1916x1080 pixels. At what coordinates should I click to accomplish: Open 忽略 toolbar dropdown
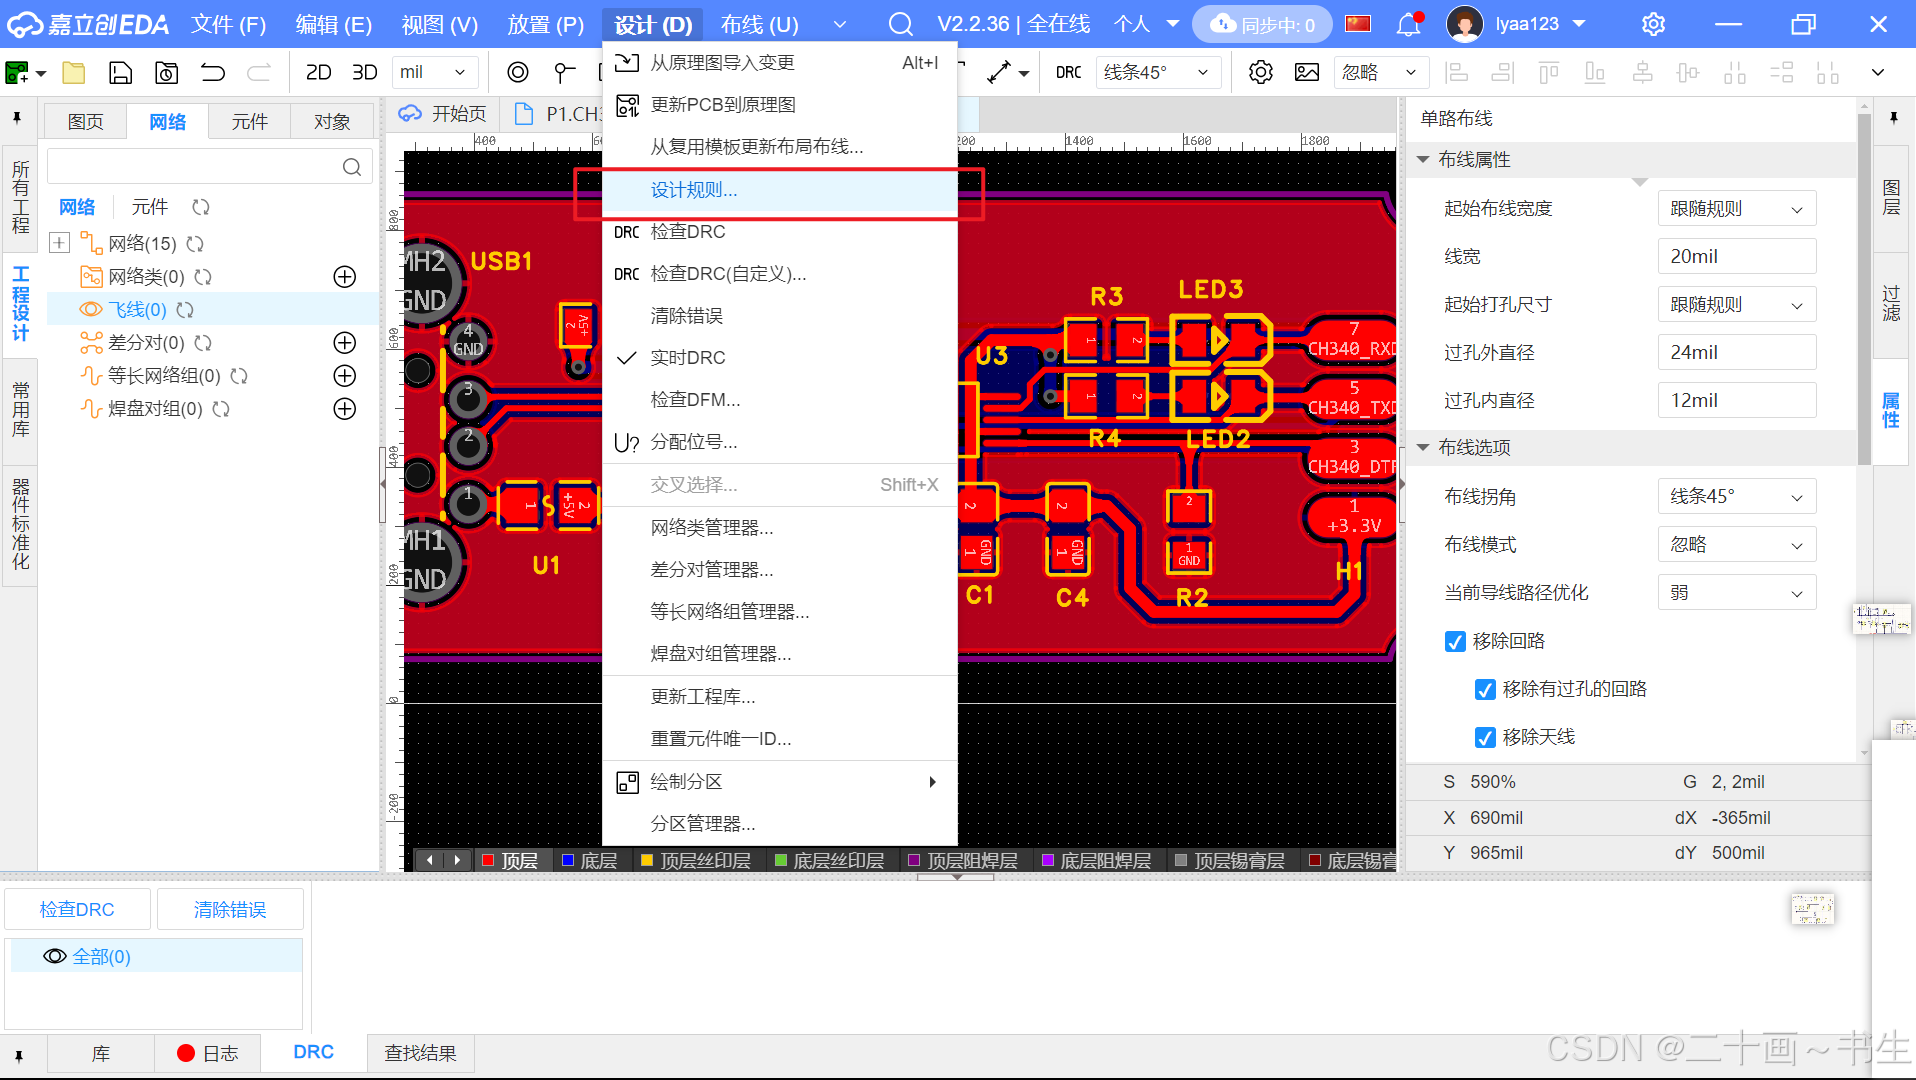click(1380, 72)
